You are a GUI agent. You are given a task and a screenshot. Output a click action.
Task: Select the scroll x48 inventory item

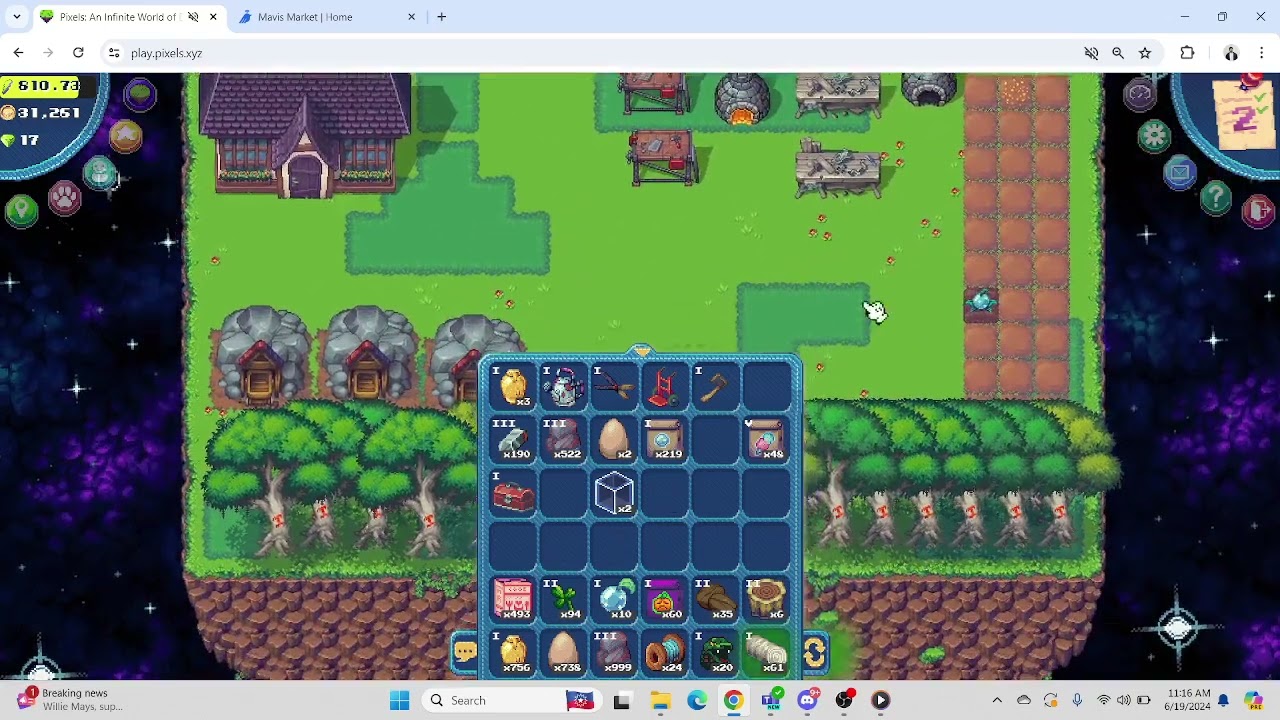(x=766, y=439)
